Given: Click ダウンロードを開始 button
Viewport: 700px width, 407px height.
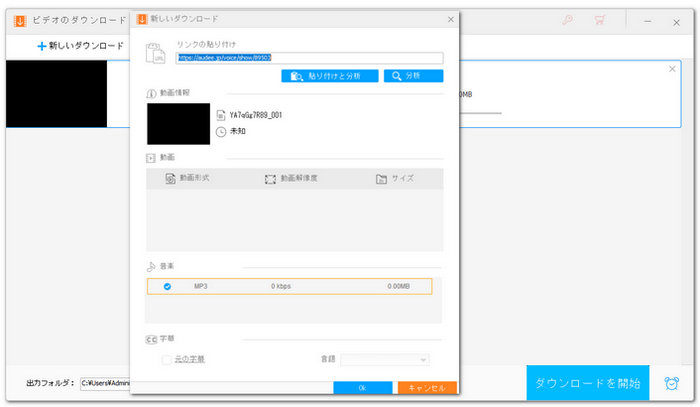Looking at the screenshot, I should pyautogui.click(x=588, y=383).
